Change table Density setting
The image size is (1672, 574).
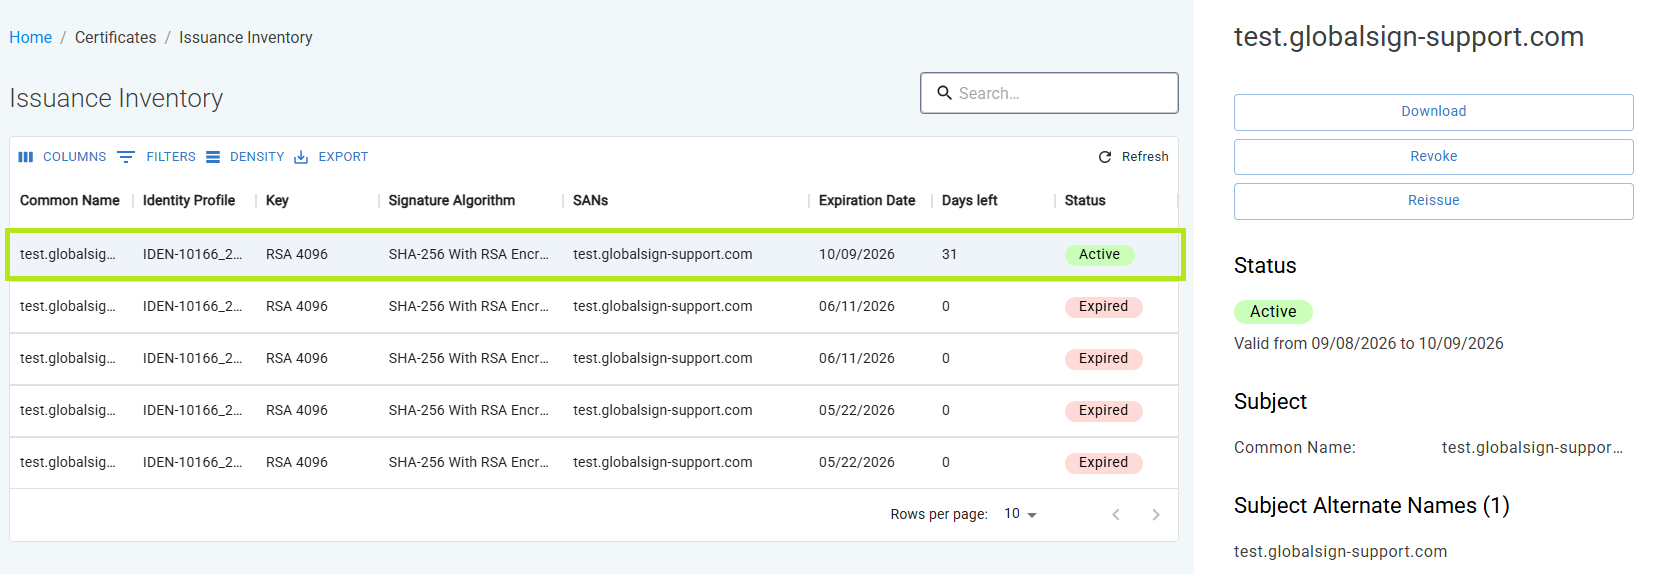coord(245,157)
